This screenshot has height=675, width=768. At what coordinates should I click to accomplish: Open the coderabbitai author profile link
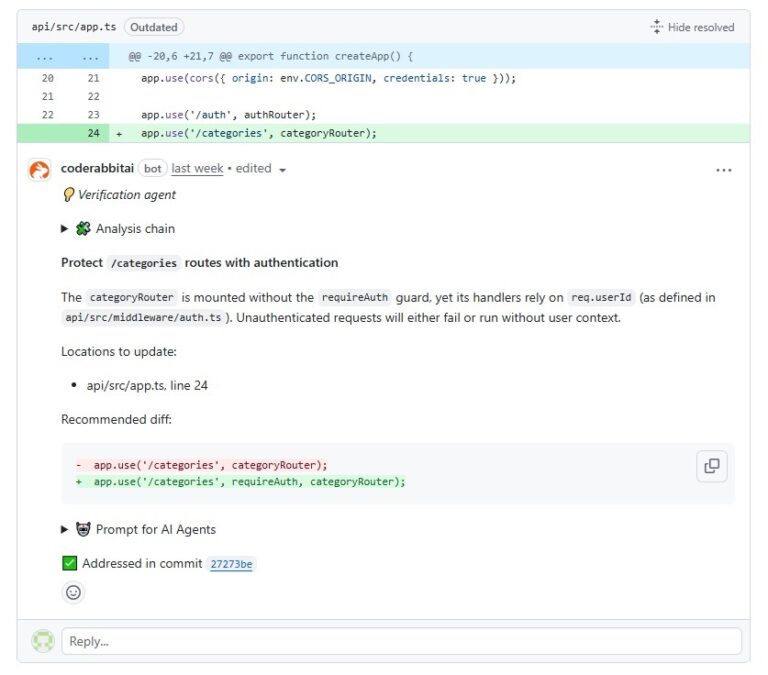(x=97, y=168)
